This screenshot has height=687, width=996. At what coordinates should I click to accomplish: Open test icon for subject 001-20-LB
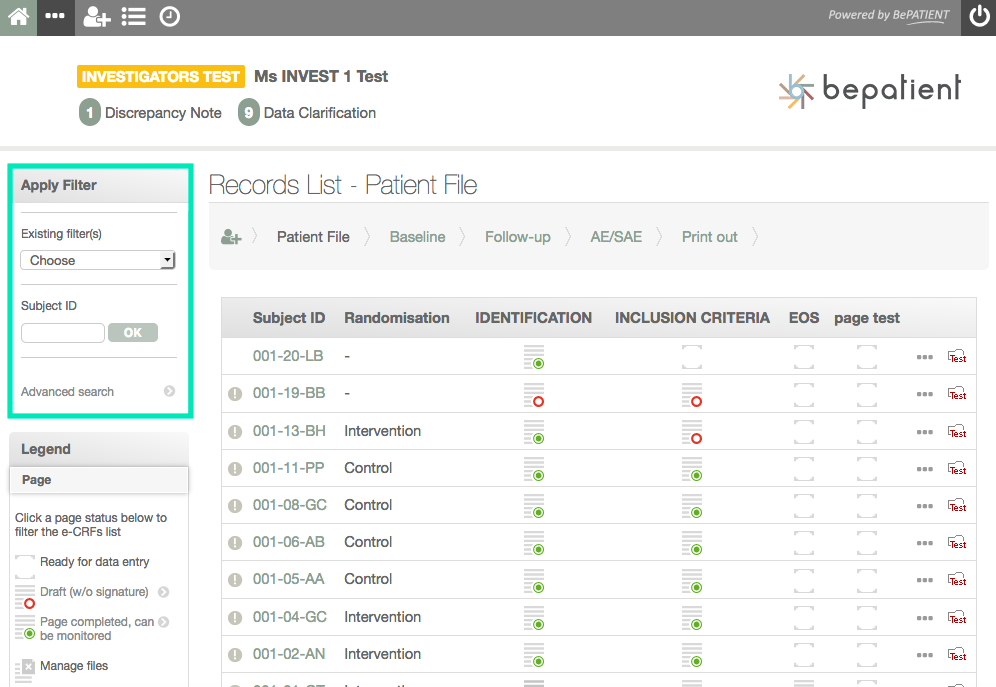(x=957, y=357)
